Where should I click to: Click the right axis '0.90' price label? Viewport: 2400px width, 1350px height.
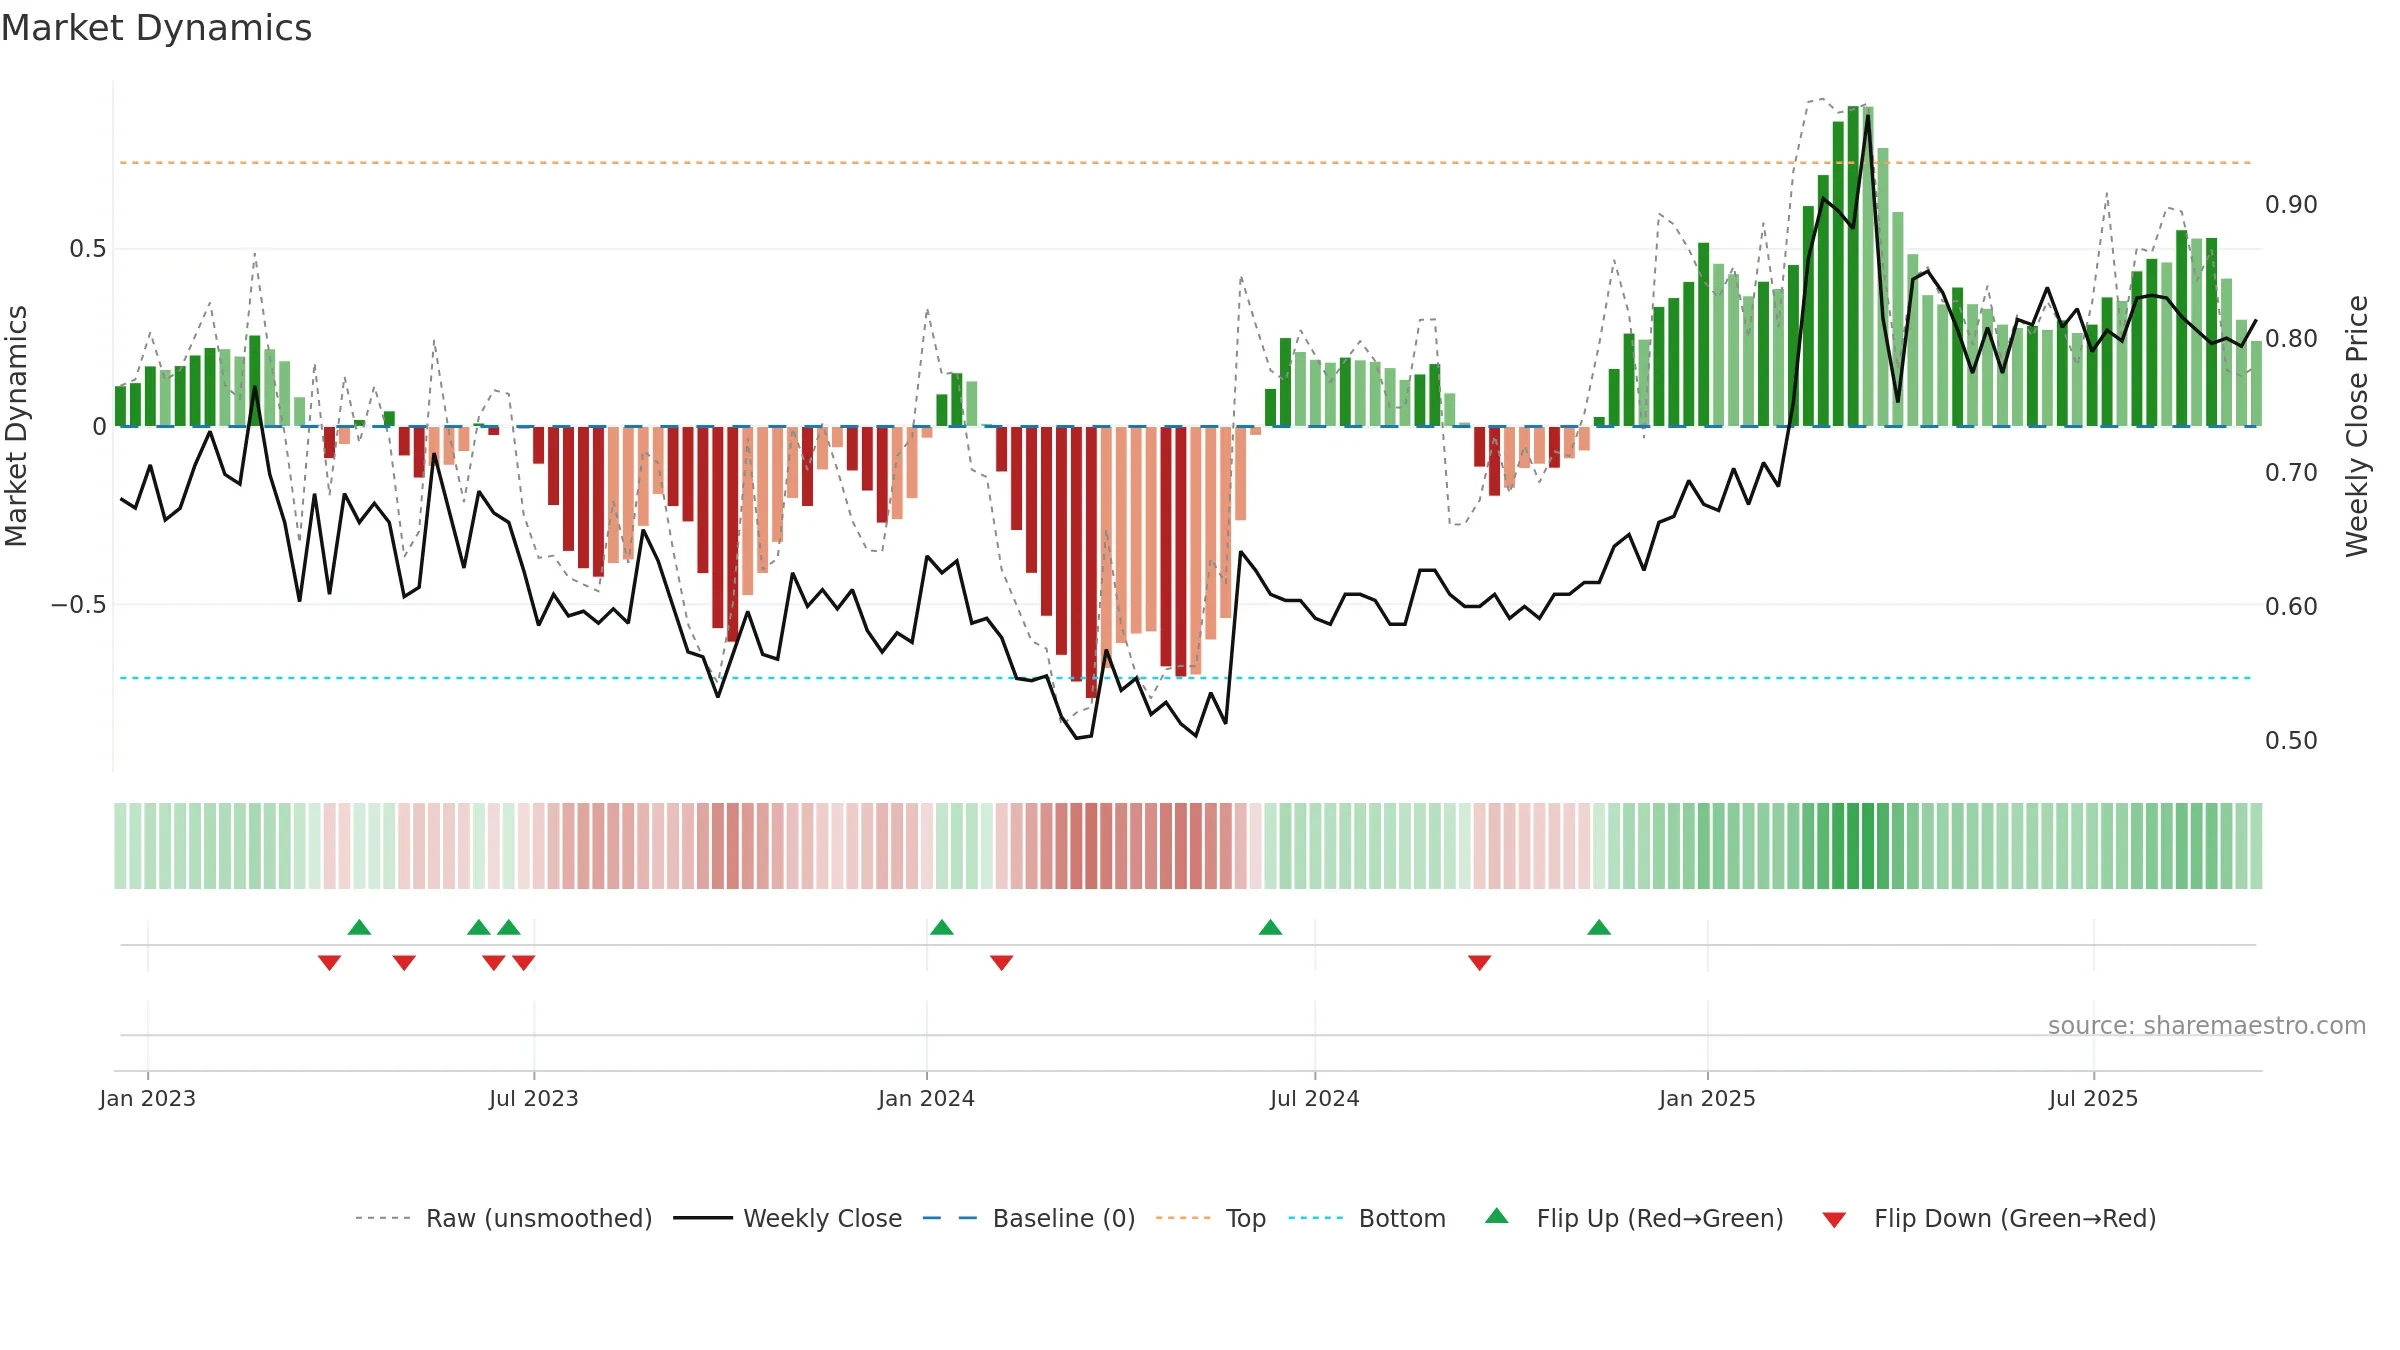(2291, 205)
